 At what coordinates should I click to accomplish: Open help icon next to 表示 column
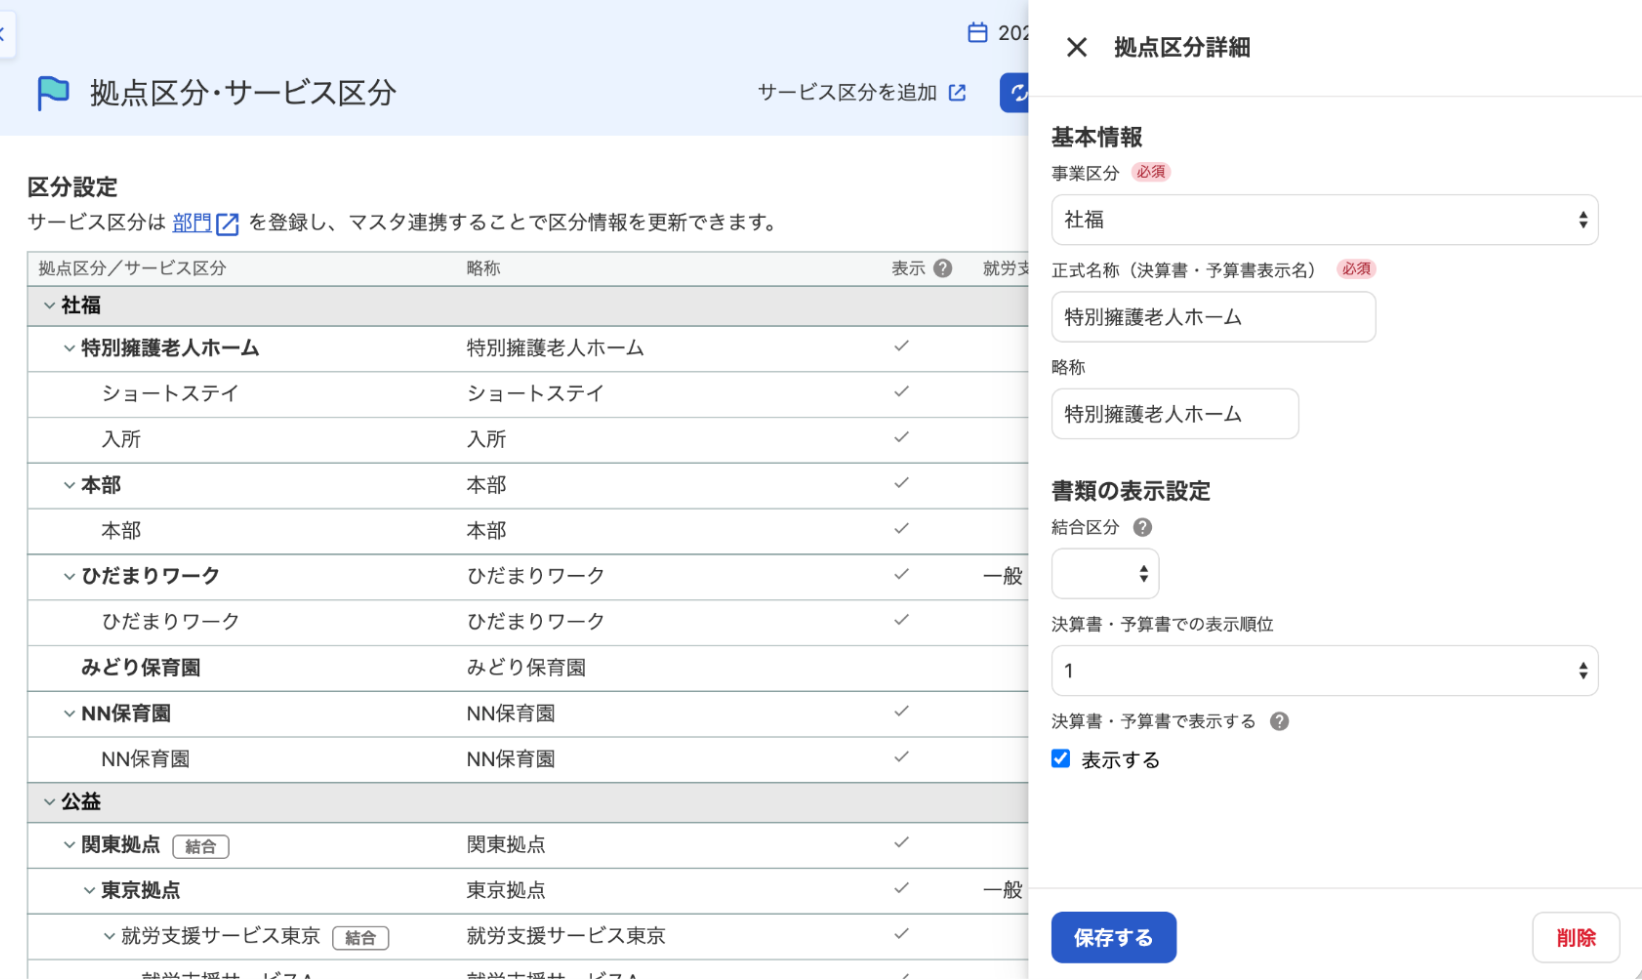(942, 268)
